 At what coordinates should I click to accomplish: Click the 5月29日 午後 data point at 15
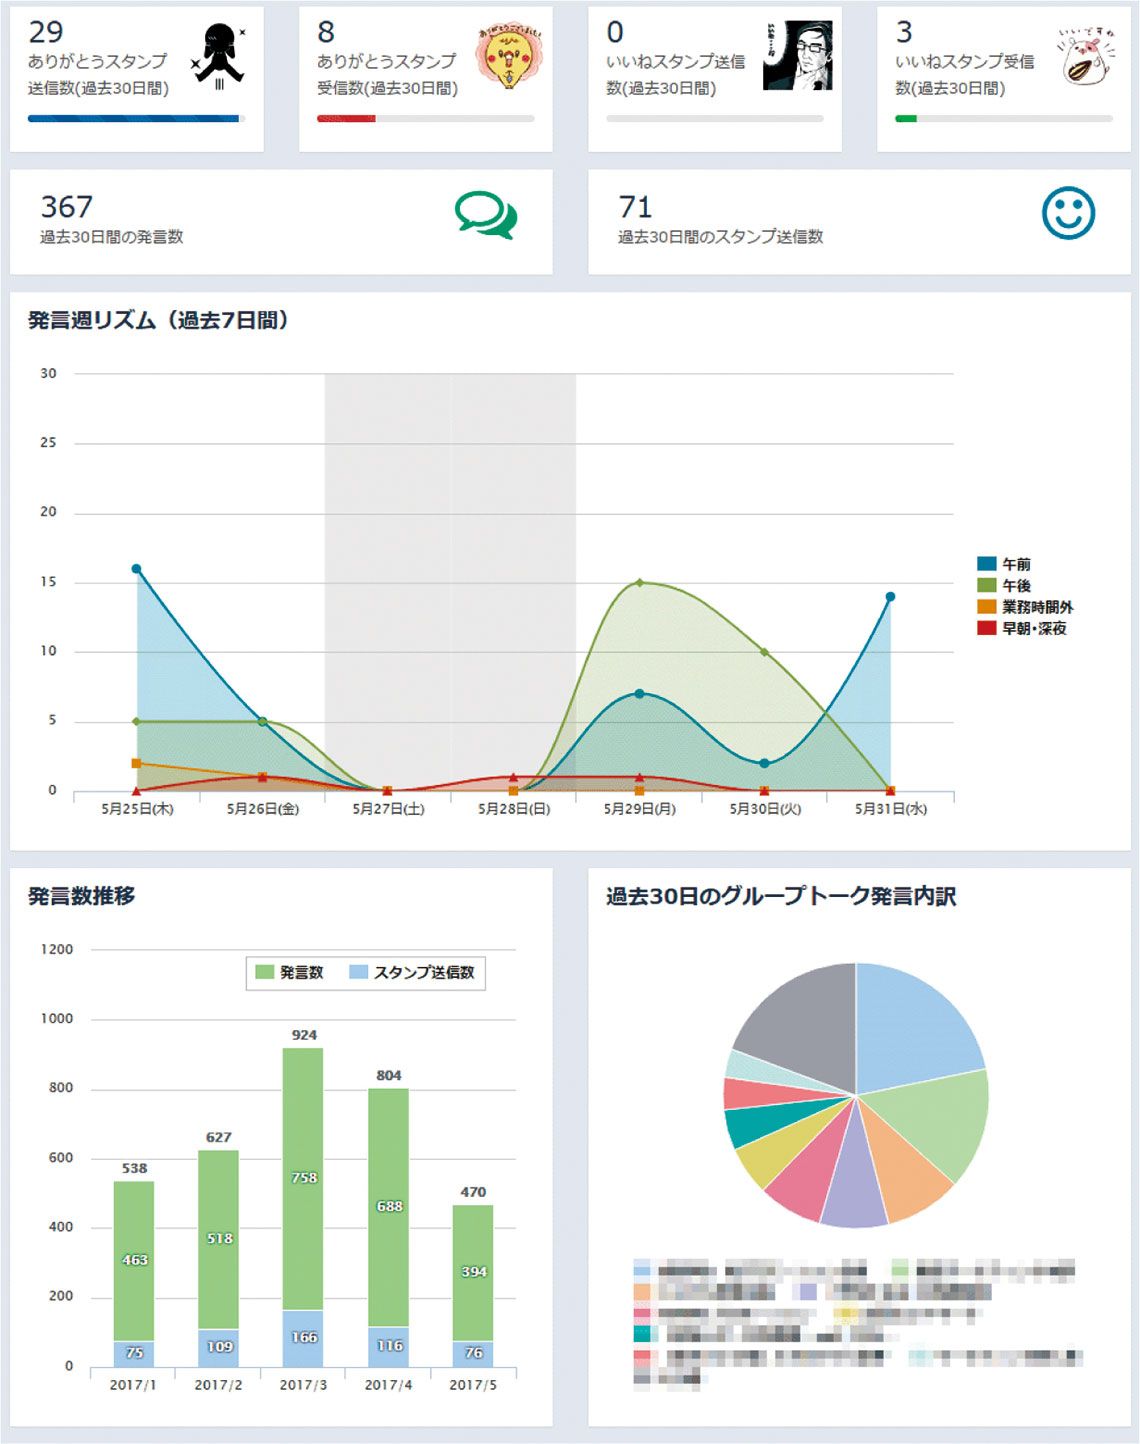click(639, 583)
